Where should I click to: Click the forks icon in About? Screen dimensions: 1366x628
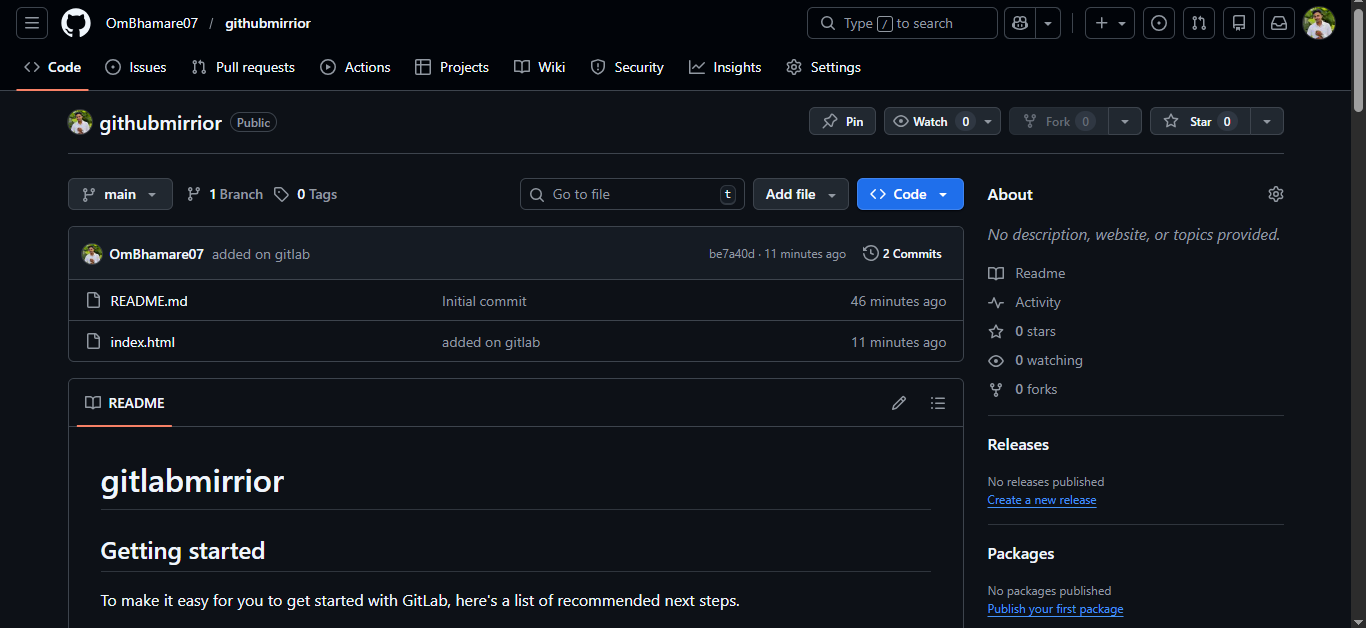[996, 389]
